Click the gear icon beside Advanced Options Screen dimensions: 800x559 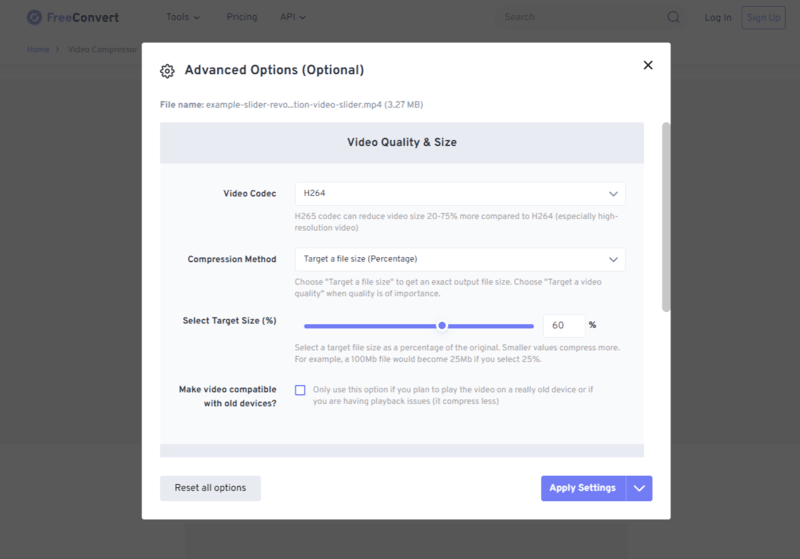(167, 71)
